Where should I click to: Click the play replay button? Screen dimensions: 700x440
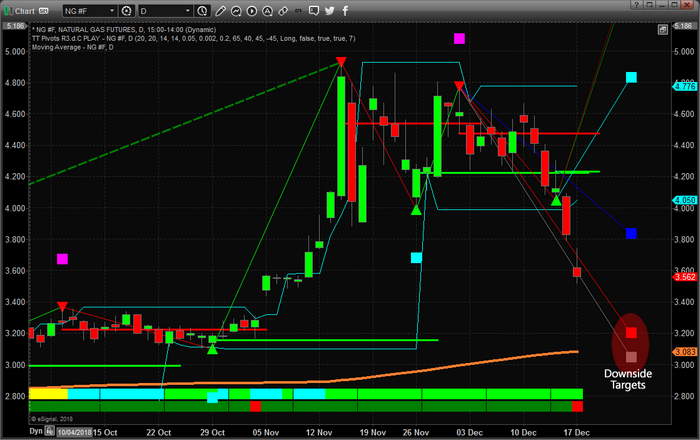pos(252,11)
